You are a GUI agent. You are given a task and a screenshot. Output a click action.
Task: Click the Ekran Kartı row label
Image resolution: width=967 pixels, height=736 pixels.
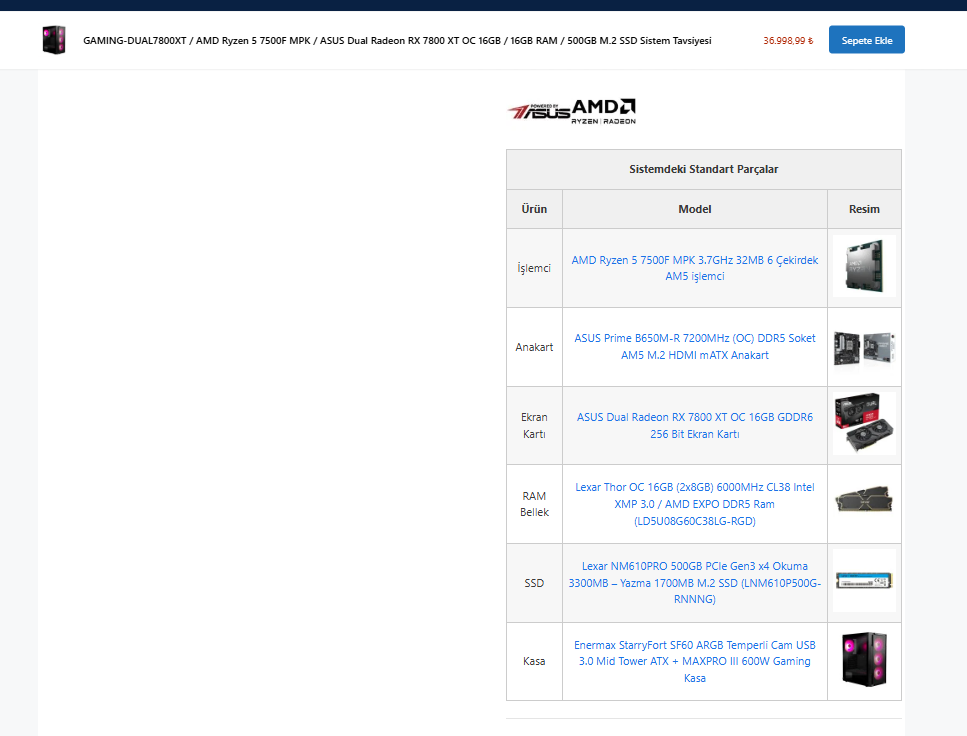(x=534, y=426)
